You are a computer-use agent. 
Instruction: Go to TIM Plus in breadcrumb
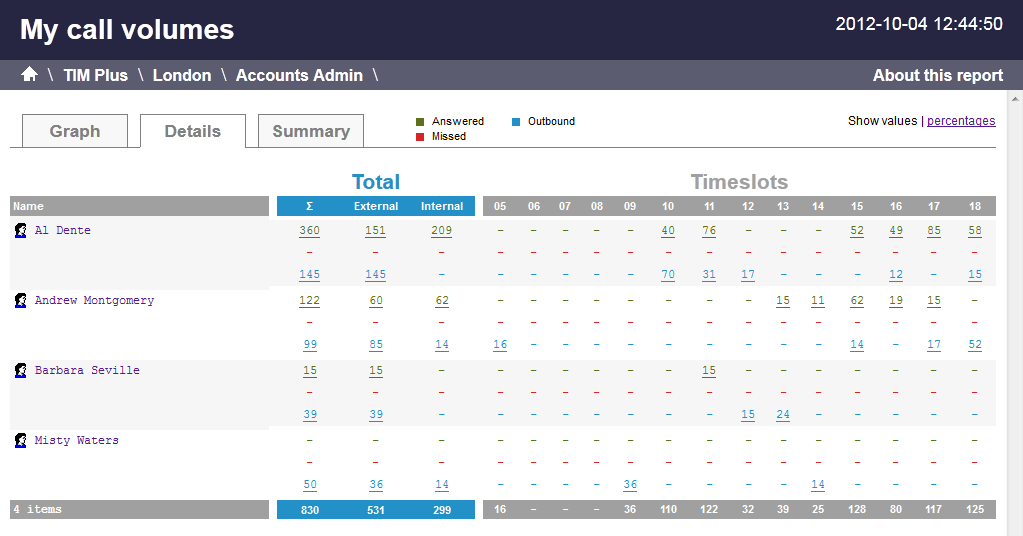(x=95, y=75)
